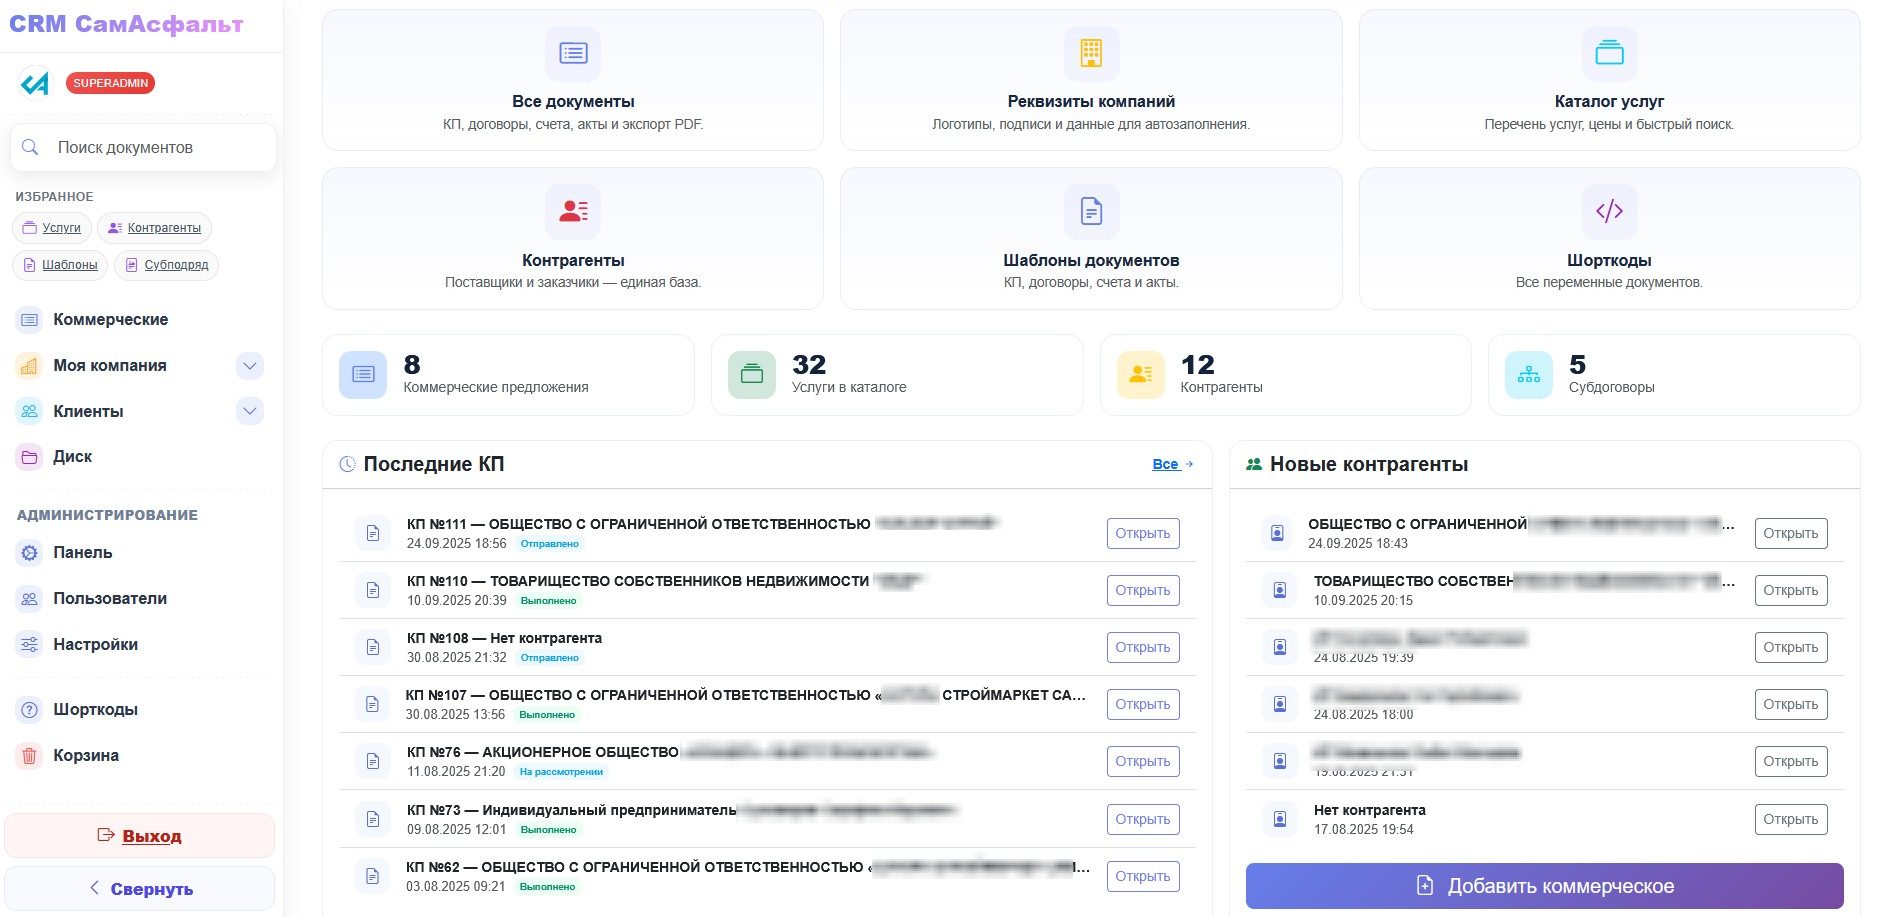Open КП №107 with Открыть
The image size is (1889, 917).
pos(1143,704)
